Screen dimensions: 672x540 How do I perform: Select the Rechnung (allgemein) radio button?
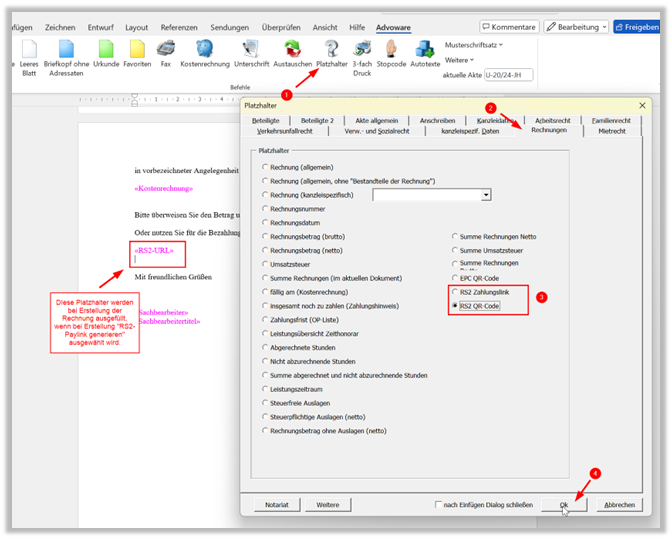click(265, 167)
